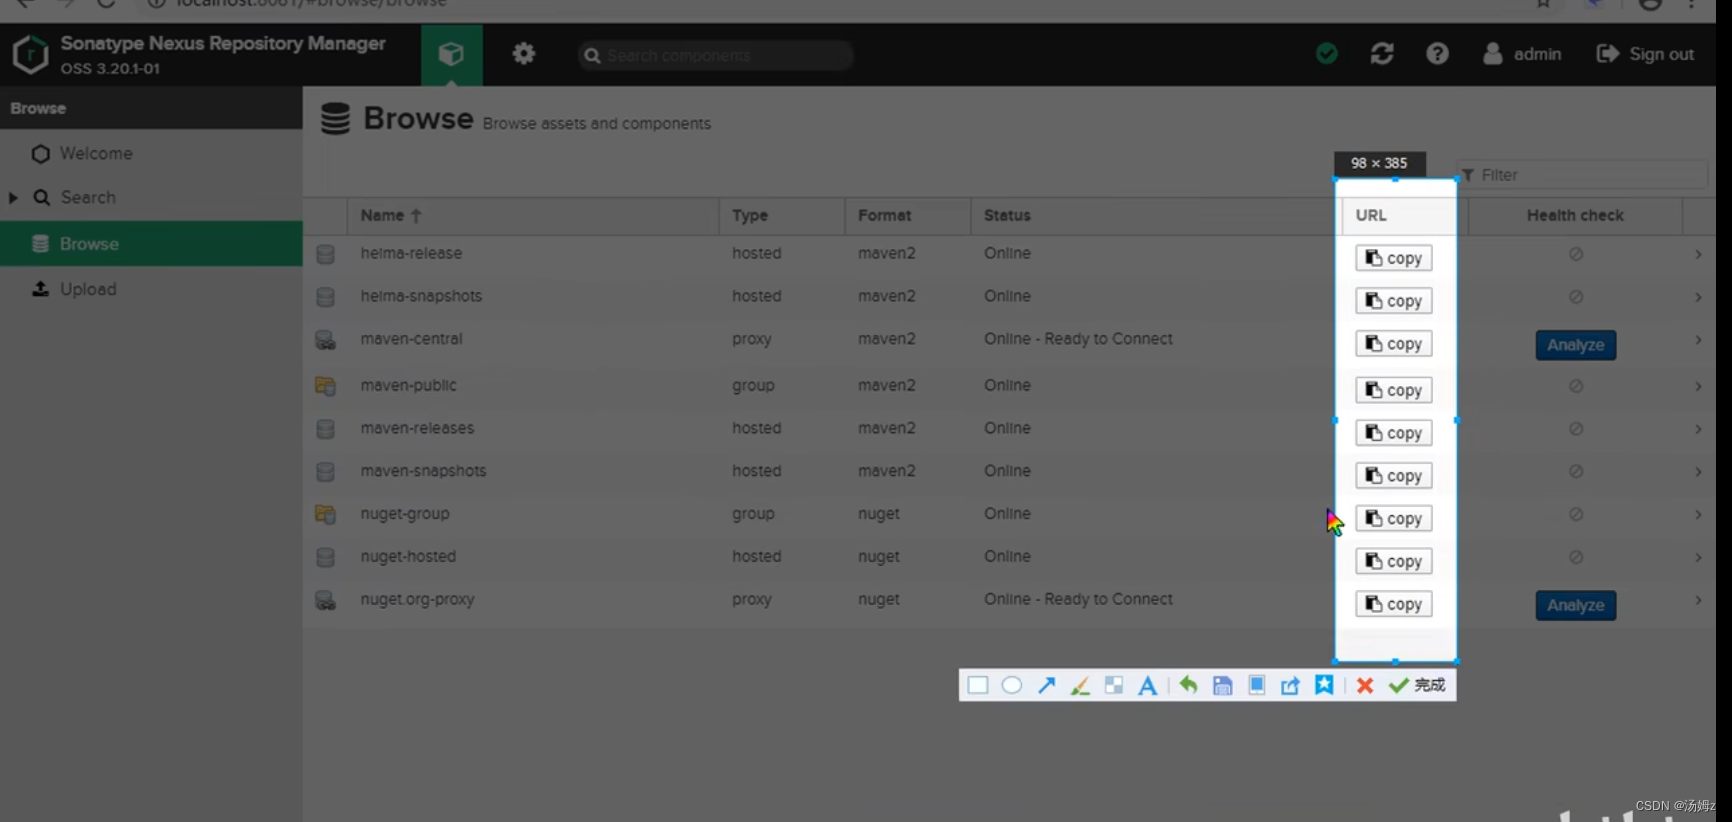Open maven-central row chevron
Screen dimensions: 1732x822
pos(1698,340)
